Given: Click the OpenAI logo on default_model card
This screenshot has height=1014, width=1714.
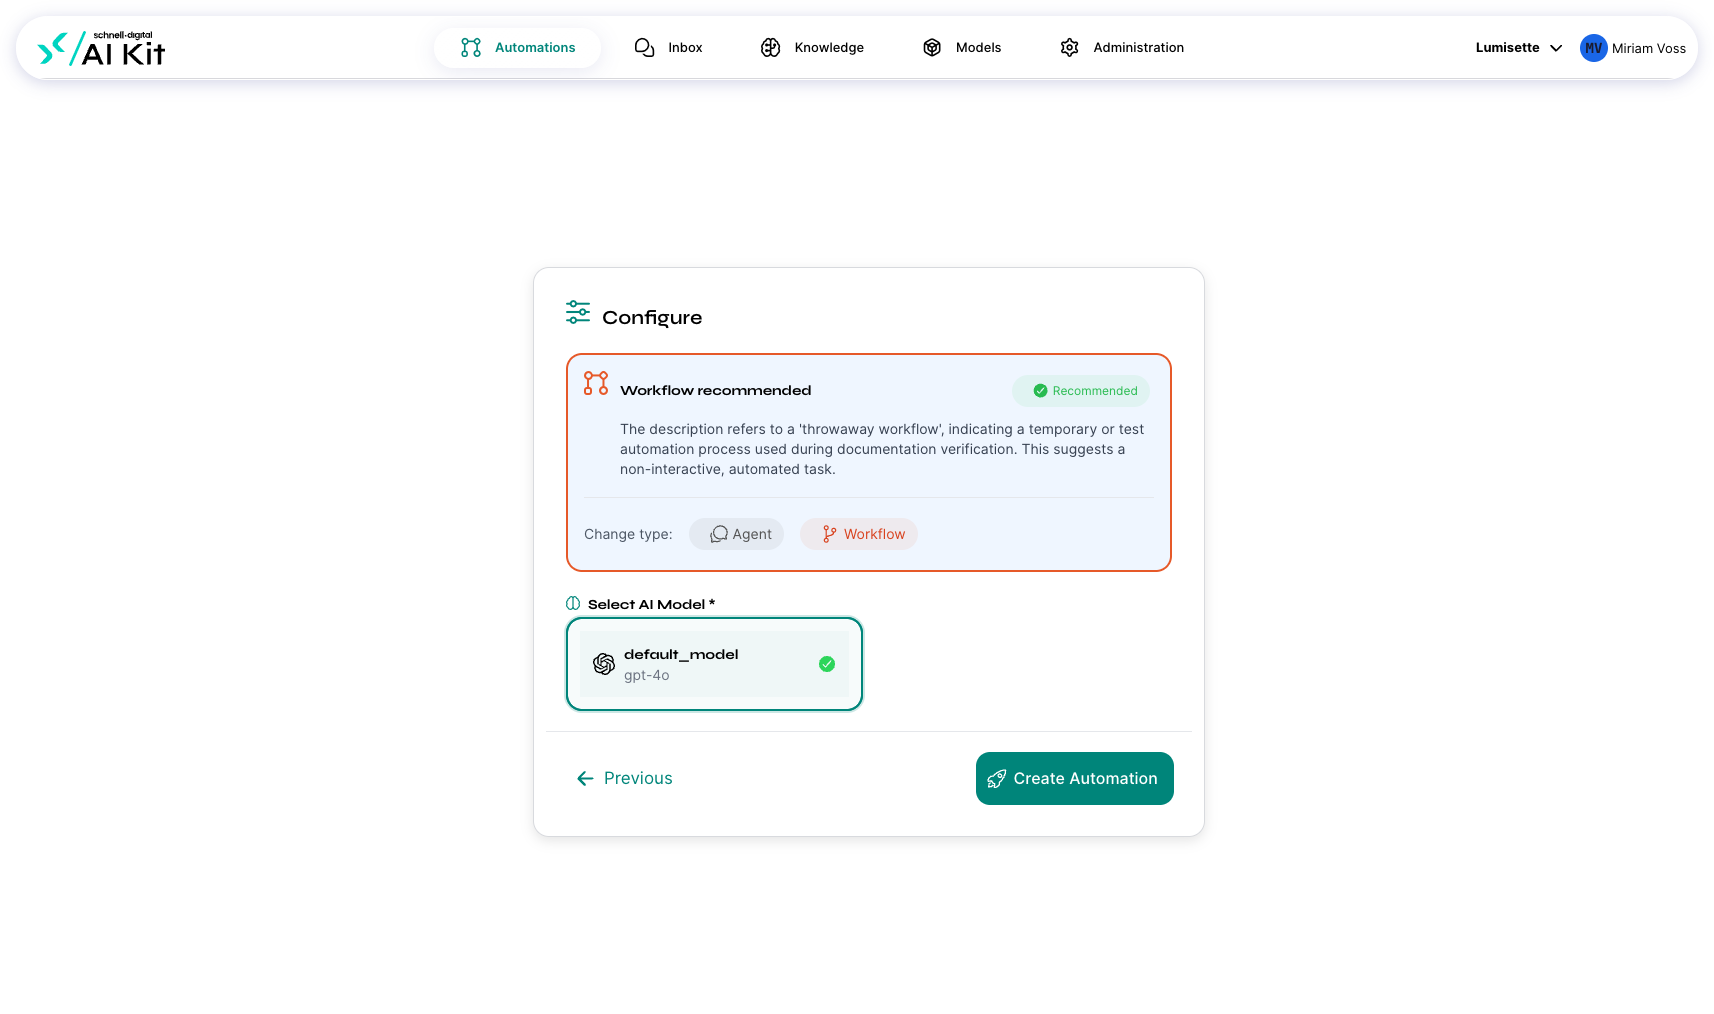Looking at the screenshot, I should coord(604,664).
